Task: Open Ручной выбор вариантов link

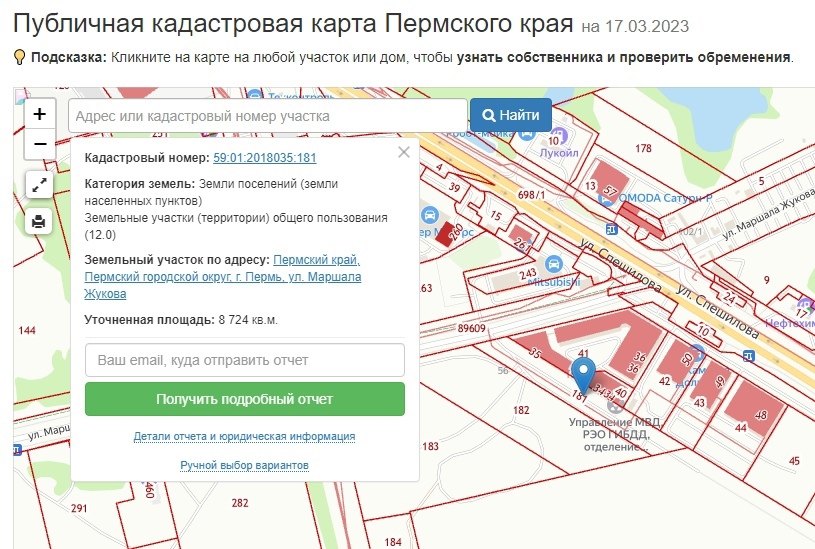Action: 244,465
